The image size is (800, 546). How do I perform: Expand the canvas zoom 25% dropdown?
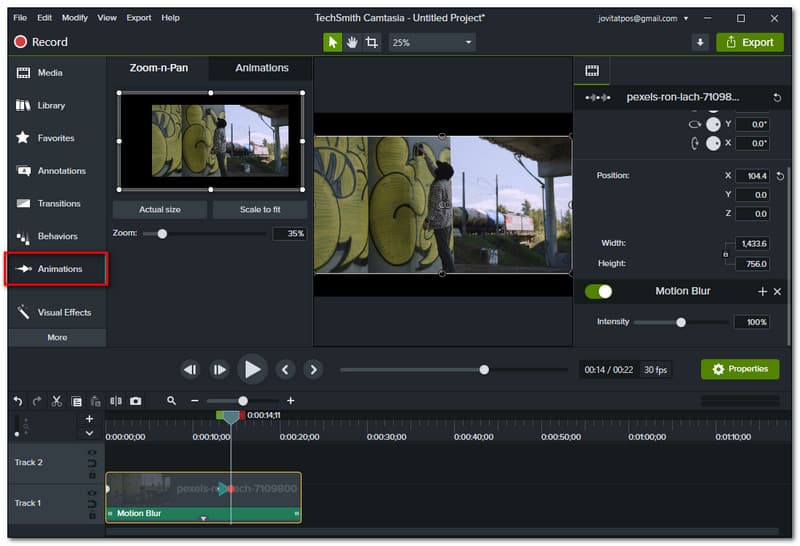pyautogui.click(x=469, y=42)
